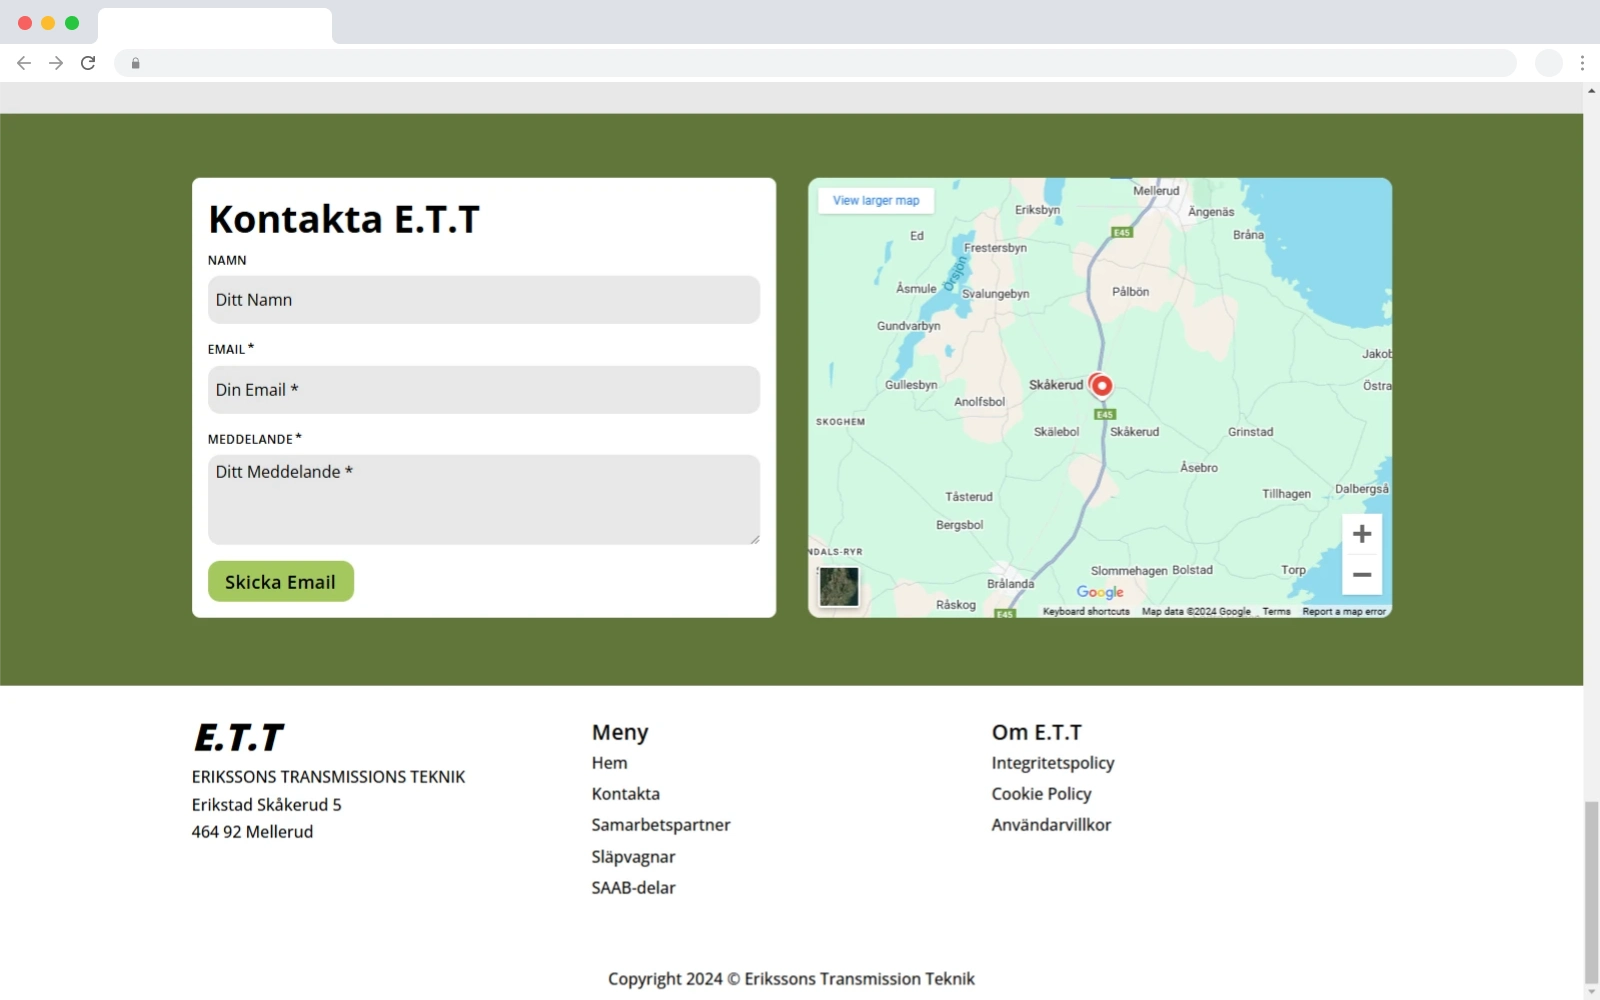
Task: Click the red Skåkerud location pin
Action: 1101,385
